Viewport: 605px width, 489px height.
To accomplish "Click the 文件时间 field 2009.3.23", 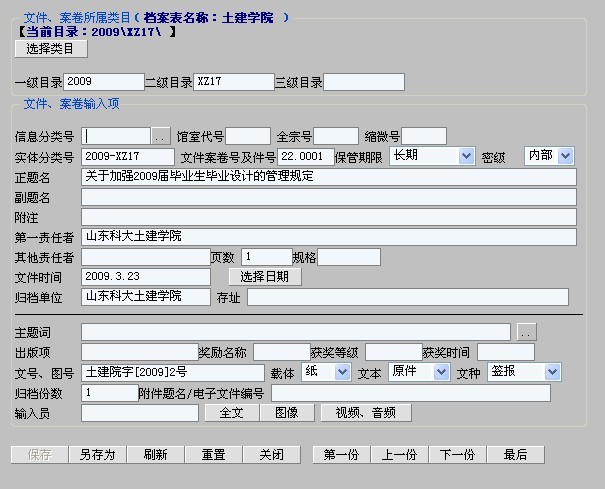I will click(x=146, y=277).
